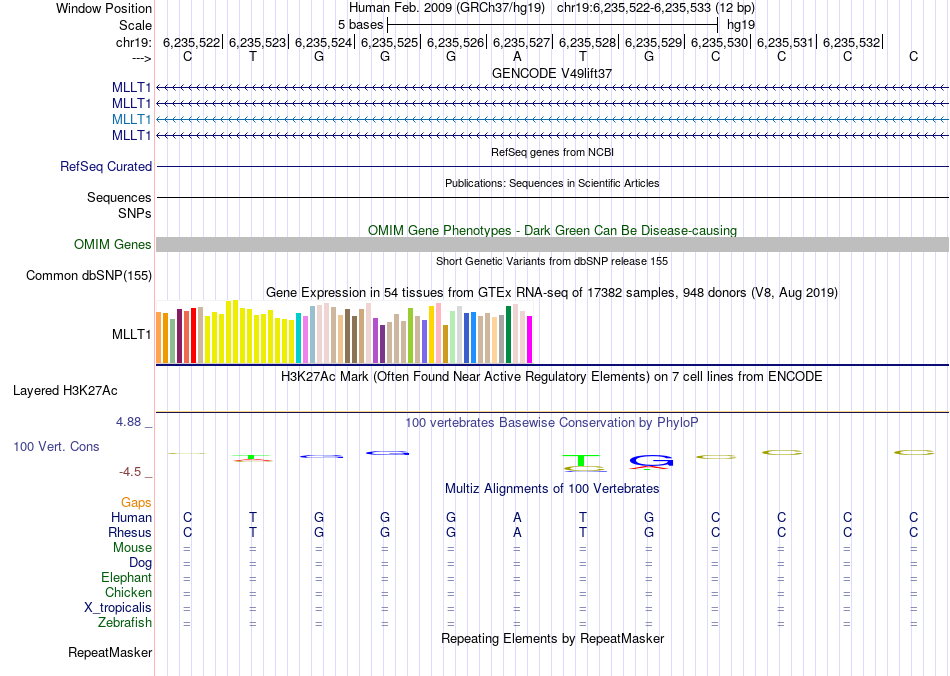Click the Basewise Conservation by PhyloP title
This screenshot has height=676, width=950.
tap(552, 423)
